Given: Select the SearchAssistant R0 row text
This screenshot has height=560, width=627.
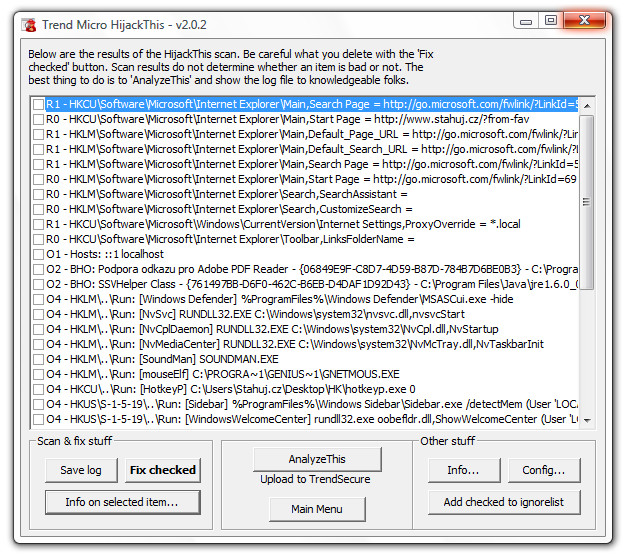Looking at the screenshot, I should click(227, 194).
